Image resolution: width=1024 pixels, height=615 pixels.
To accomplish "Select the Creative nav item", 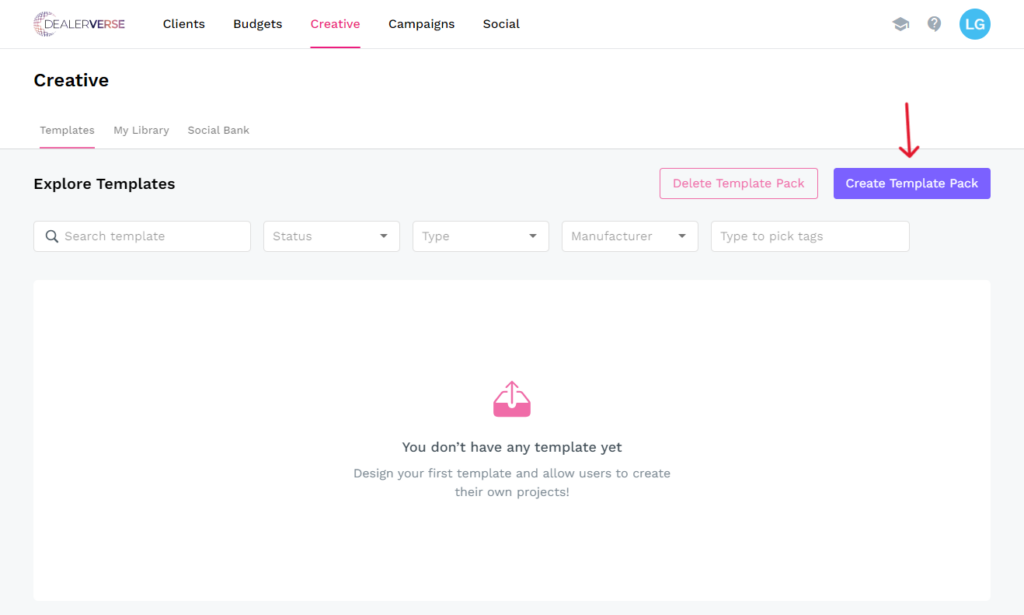I will coord(335,24).
